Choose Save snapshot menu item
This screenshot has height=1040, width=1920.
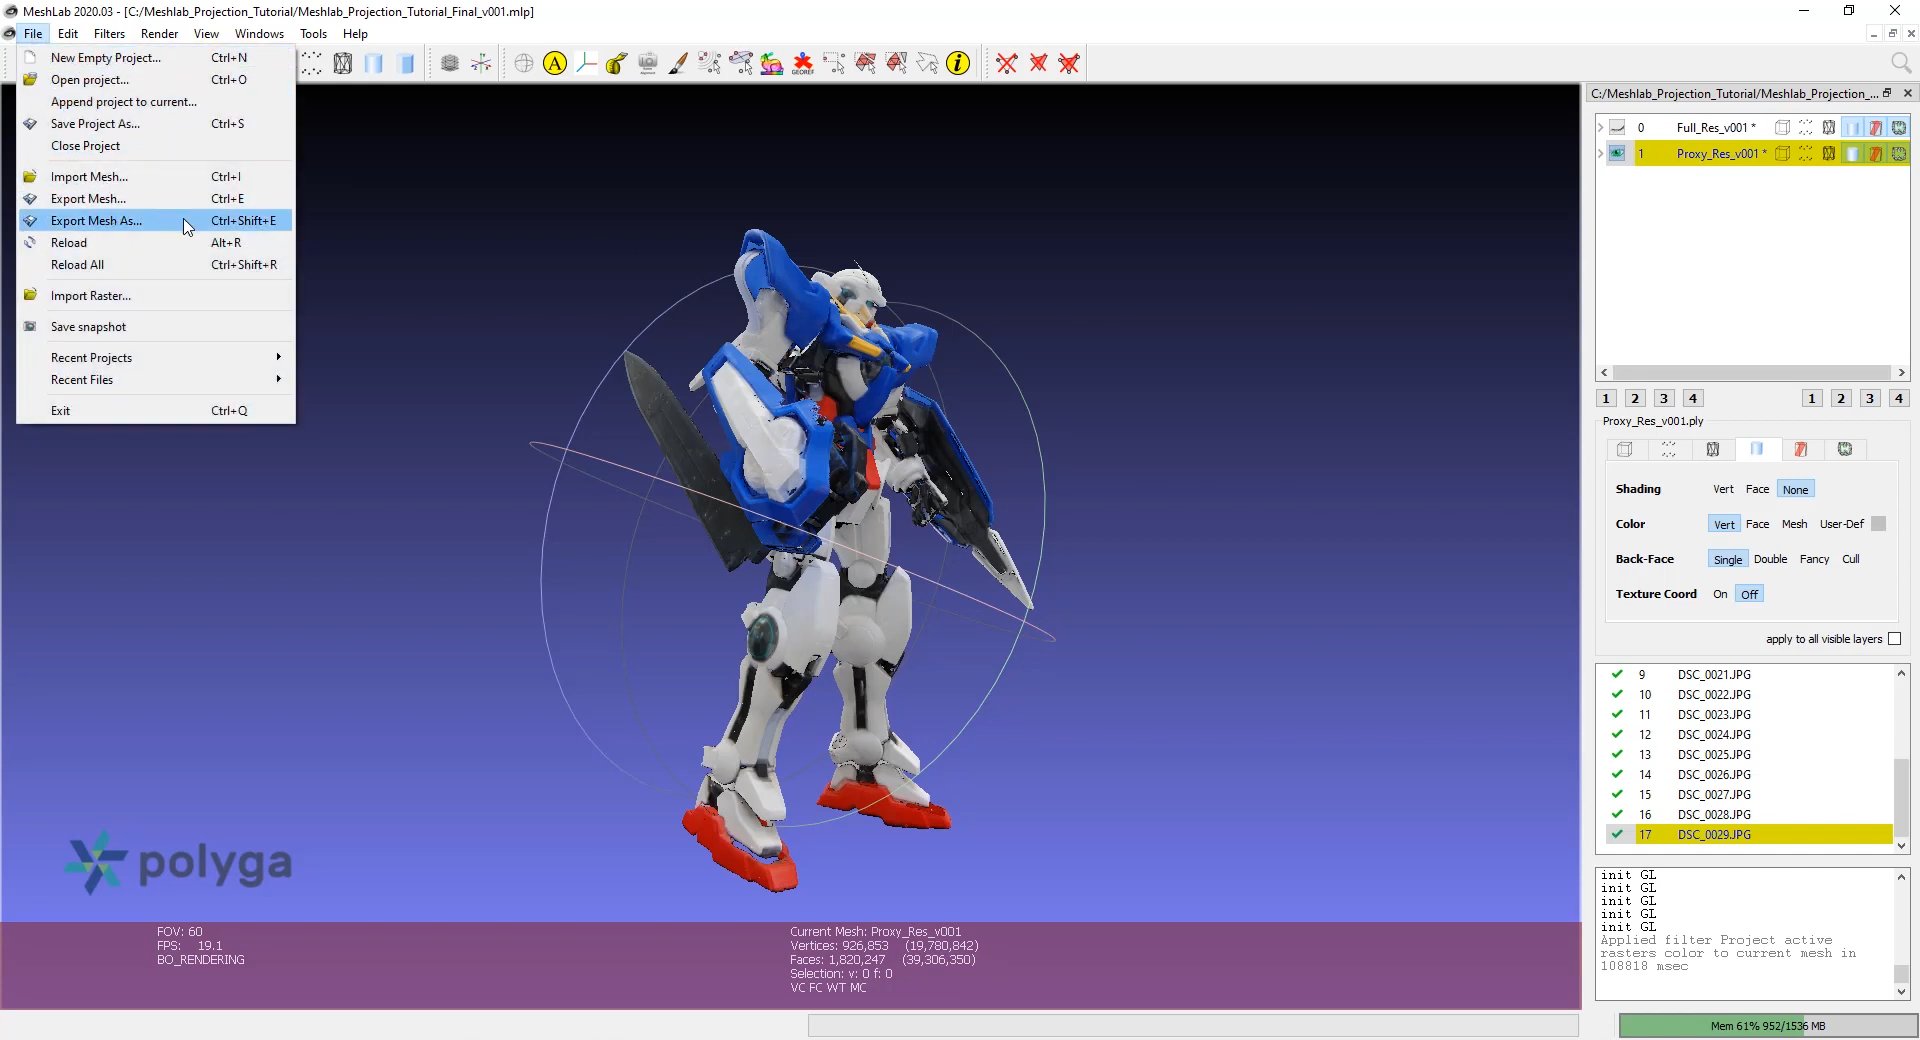point(155,327)
